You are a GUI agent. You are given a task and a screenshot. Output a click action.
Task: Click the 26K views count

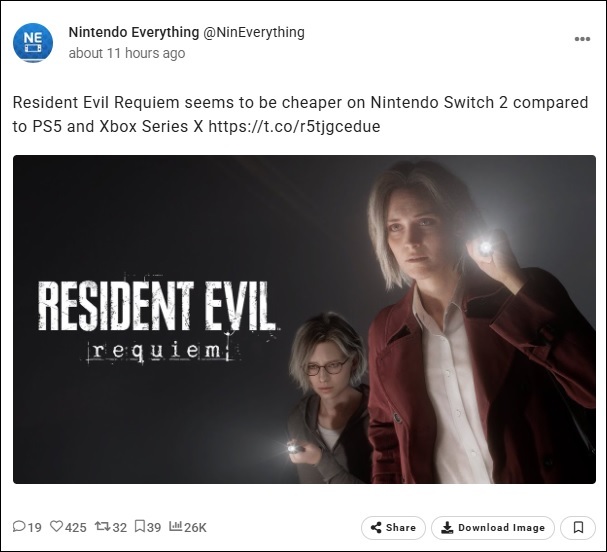(195, 527)
